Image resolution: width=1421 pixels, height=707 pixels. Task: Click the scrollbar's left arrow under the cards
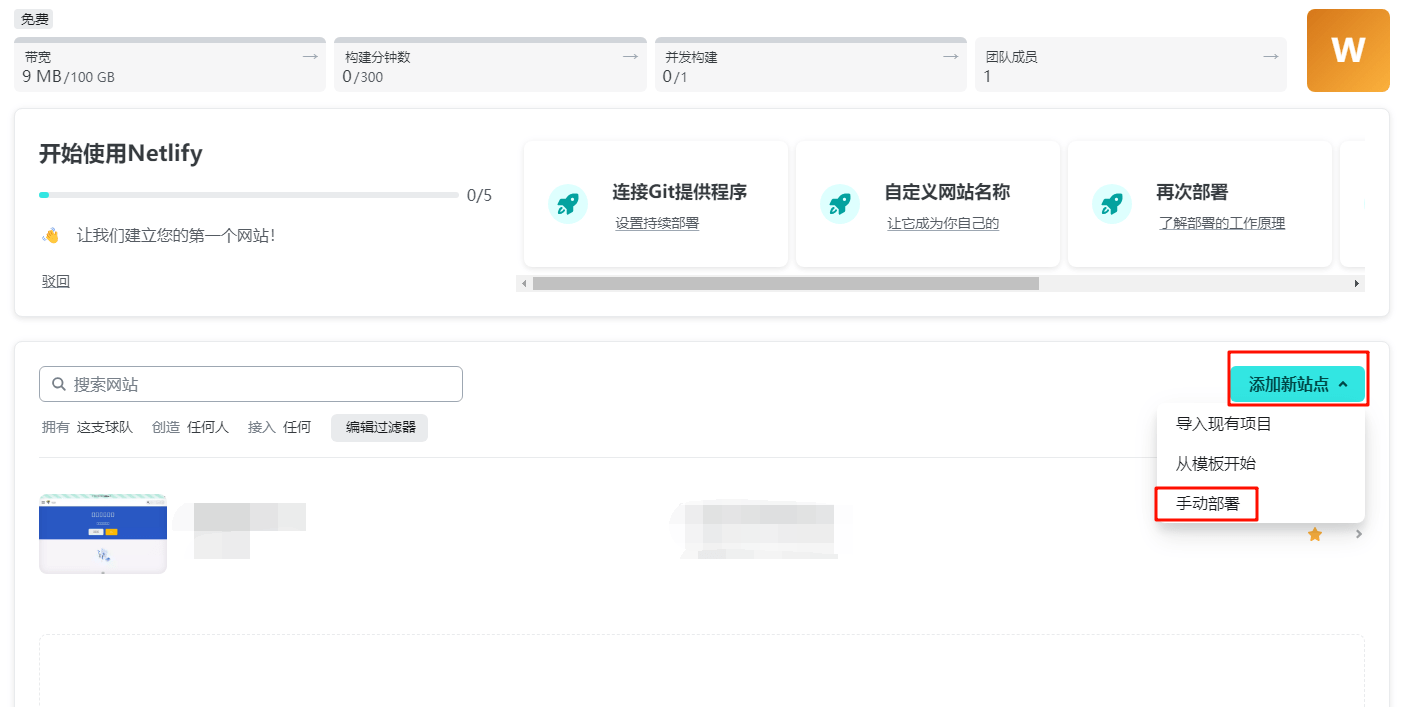pyautogui.click(x=524, y=284)
